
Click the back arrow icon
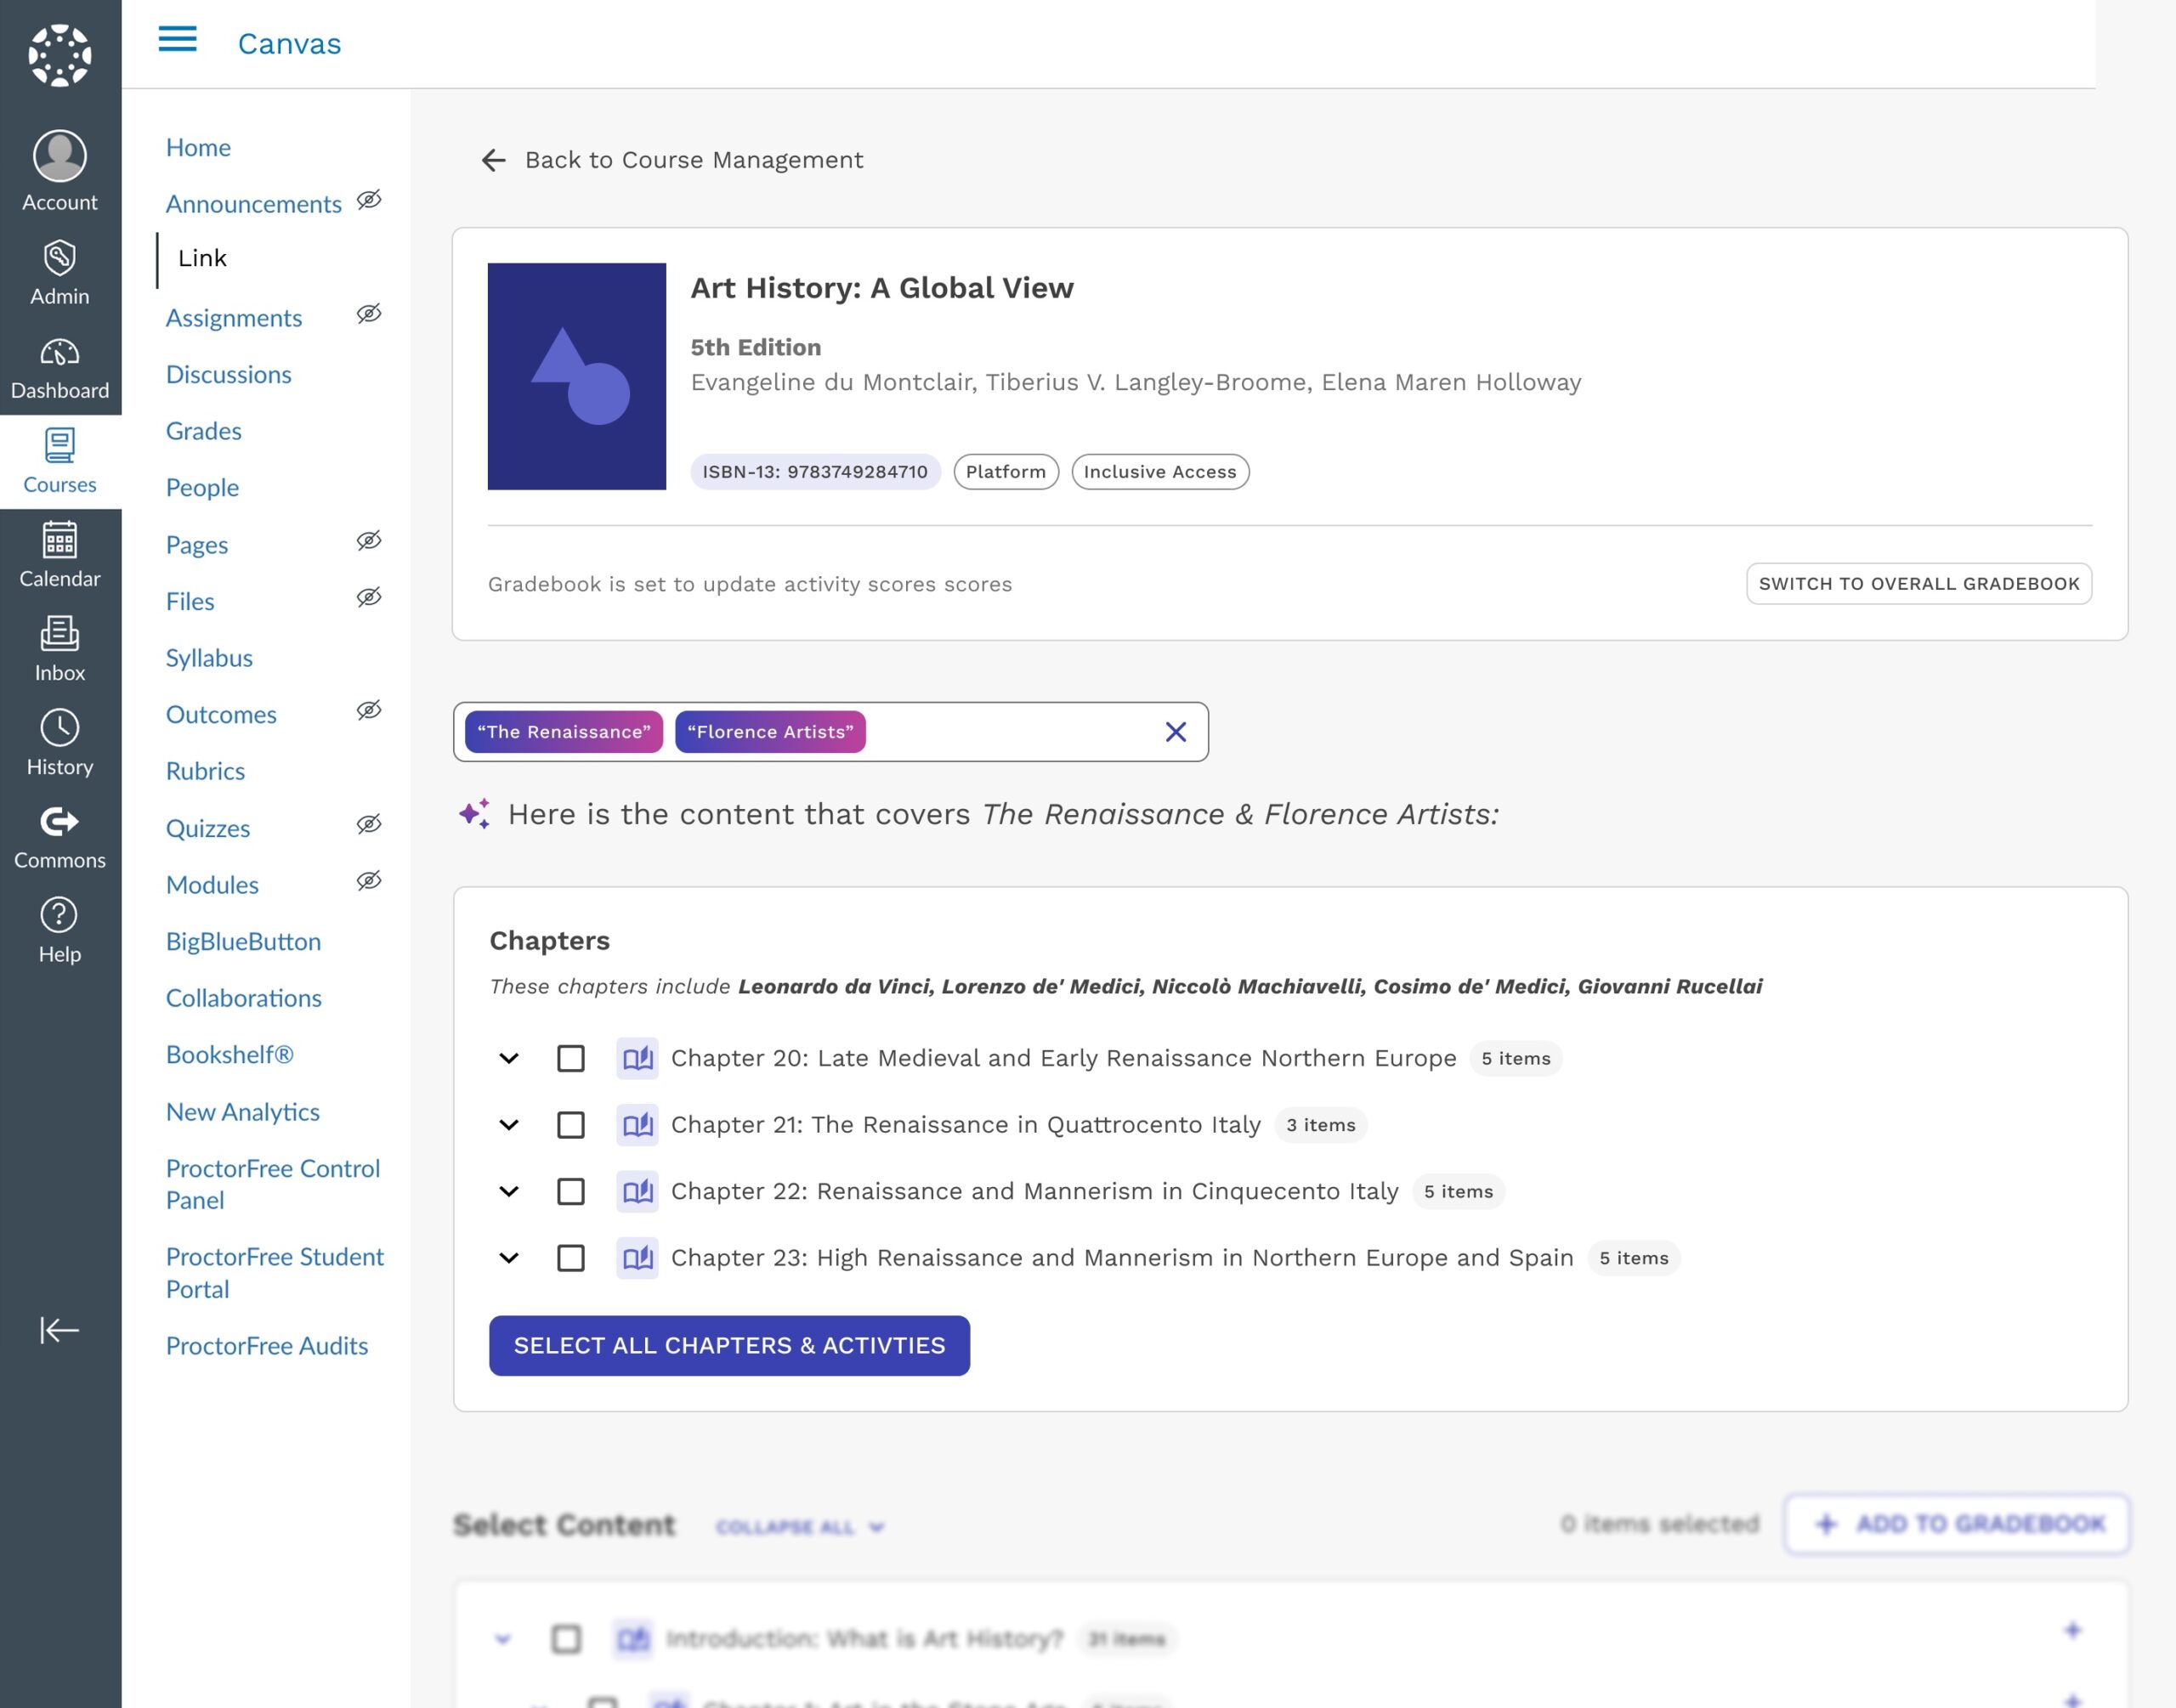click(493, 160)
